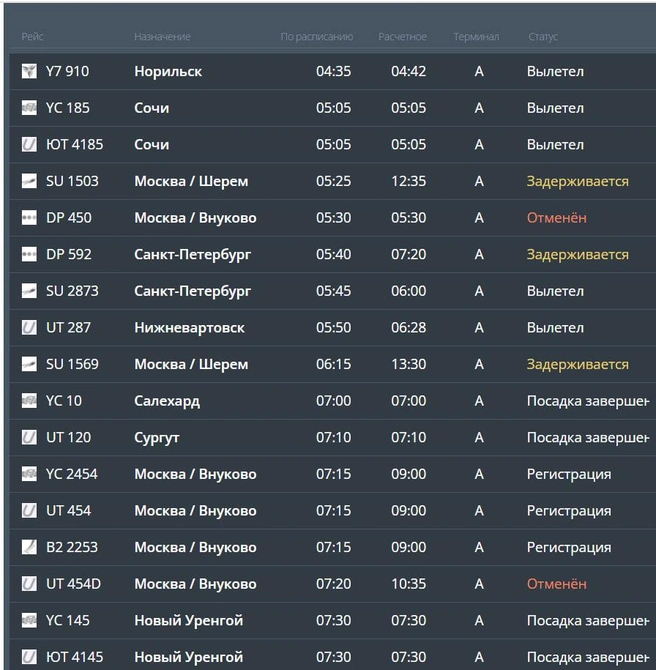This screenshot has width=656, height=670.
Task: Click flight number ЮТ 4145
Action: pyautogui.click(x=75, y=657)
